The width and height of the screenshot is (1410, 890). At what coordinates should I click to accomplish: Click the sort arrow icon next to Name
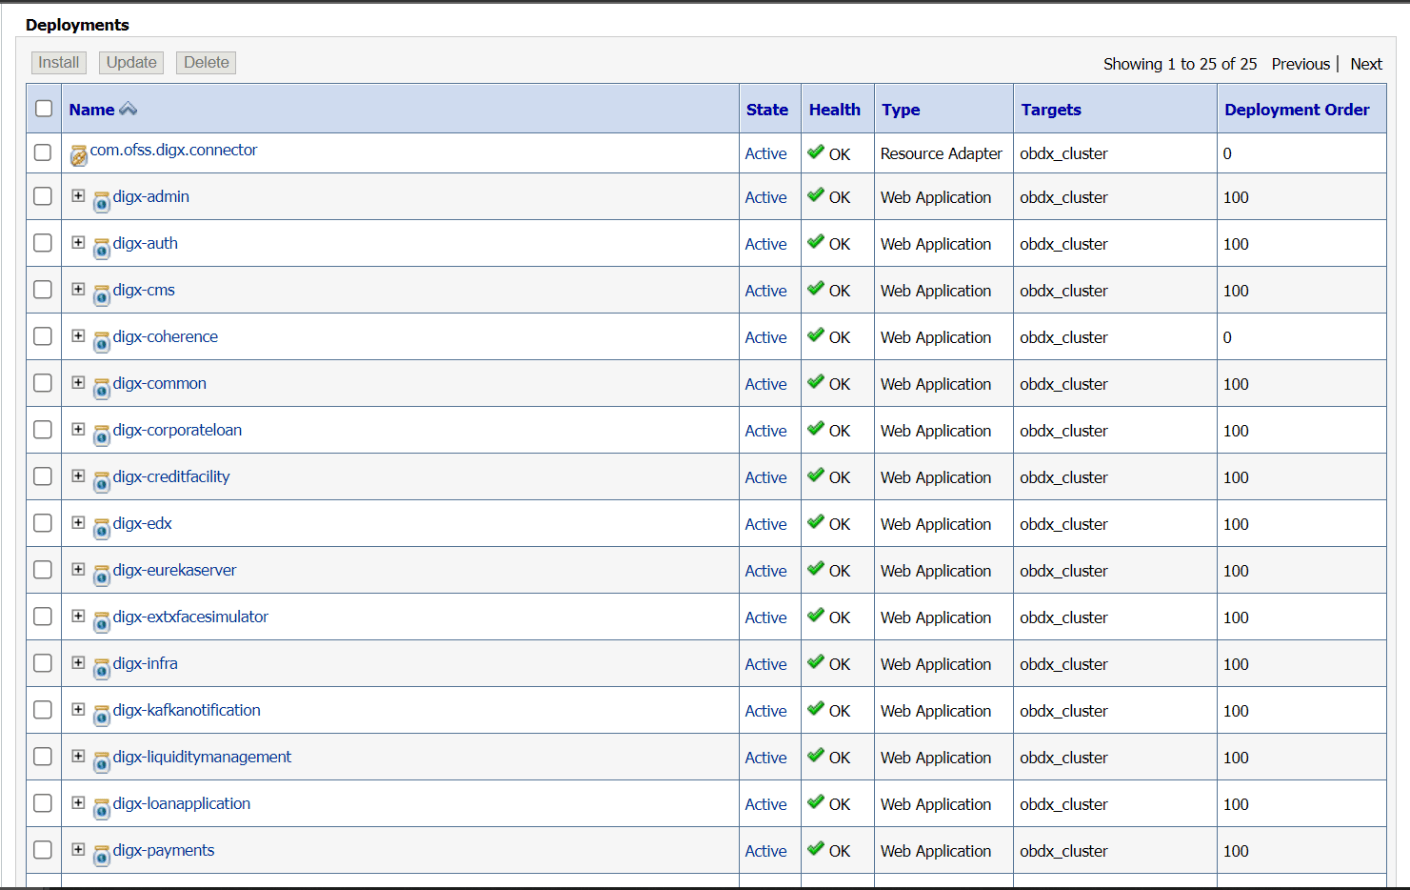pyautogui.click(x=128, y=109)
